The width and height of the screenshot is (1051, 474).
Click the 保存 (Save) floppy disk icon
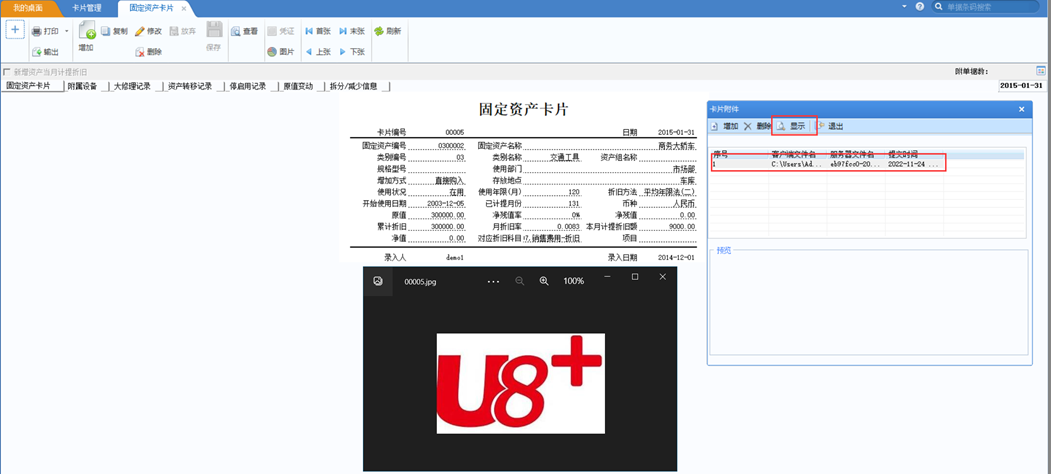click(x=214, y=31)
